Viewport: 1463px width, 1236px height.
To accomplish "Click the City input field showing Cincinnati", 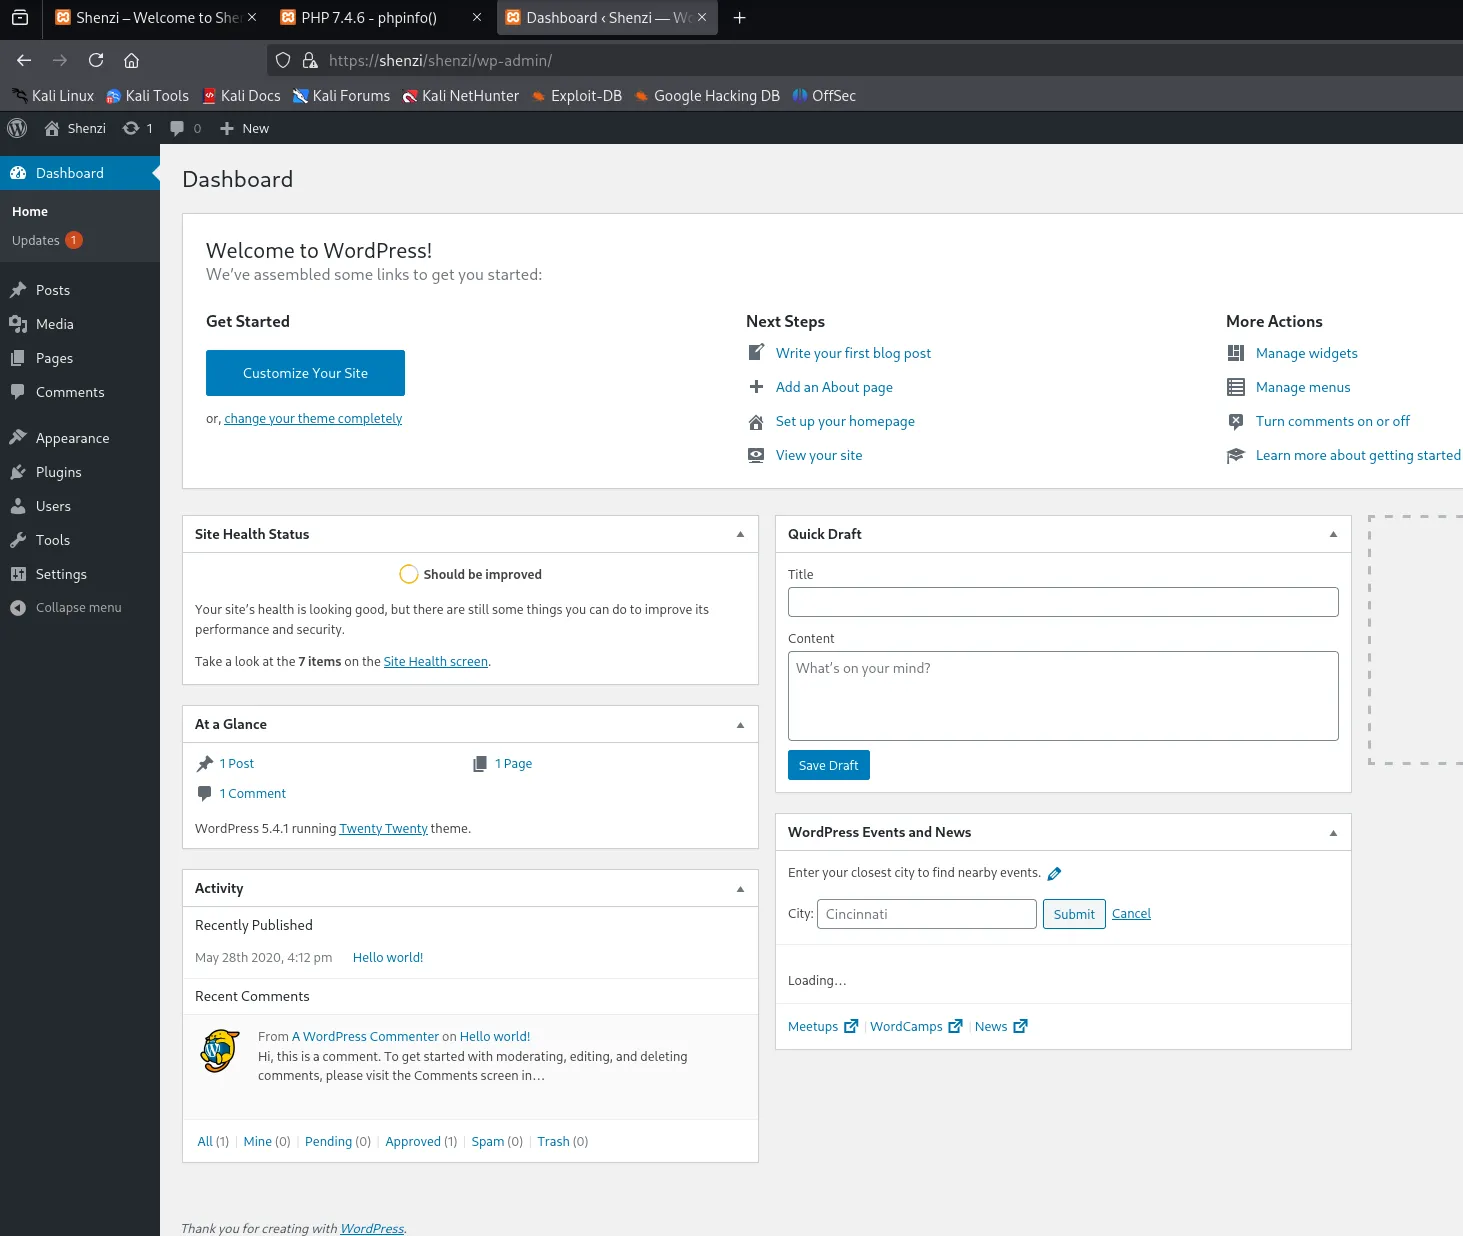I will tap(926, 914).
